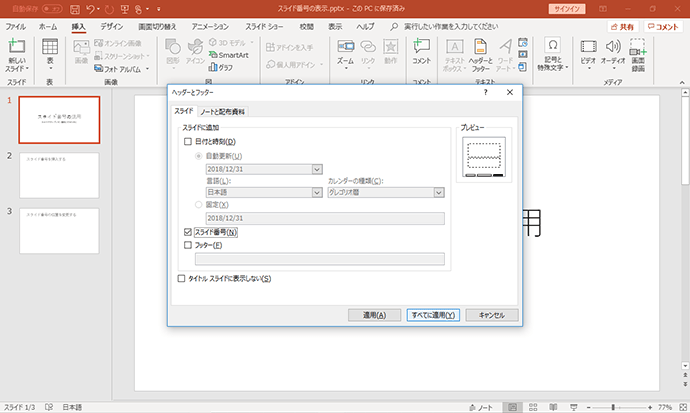The height and width of the screenshot is (413, 690).
Task: Open the Language (日本語) dropdown
Action: 317,192
